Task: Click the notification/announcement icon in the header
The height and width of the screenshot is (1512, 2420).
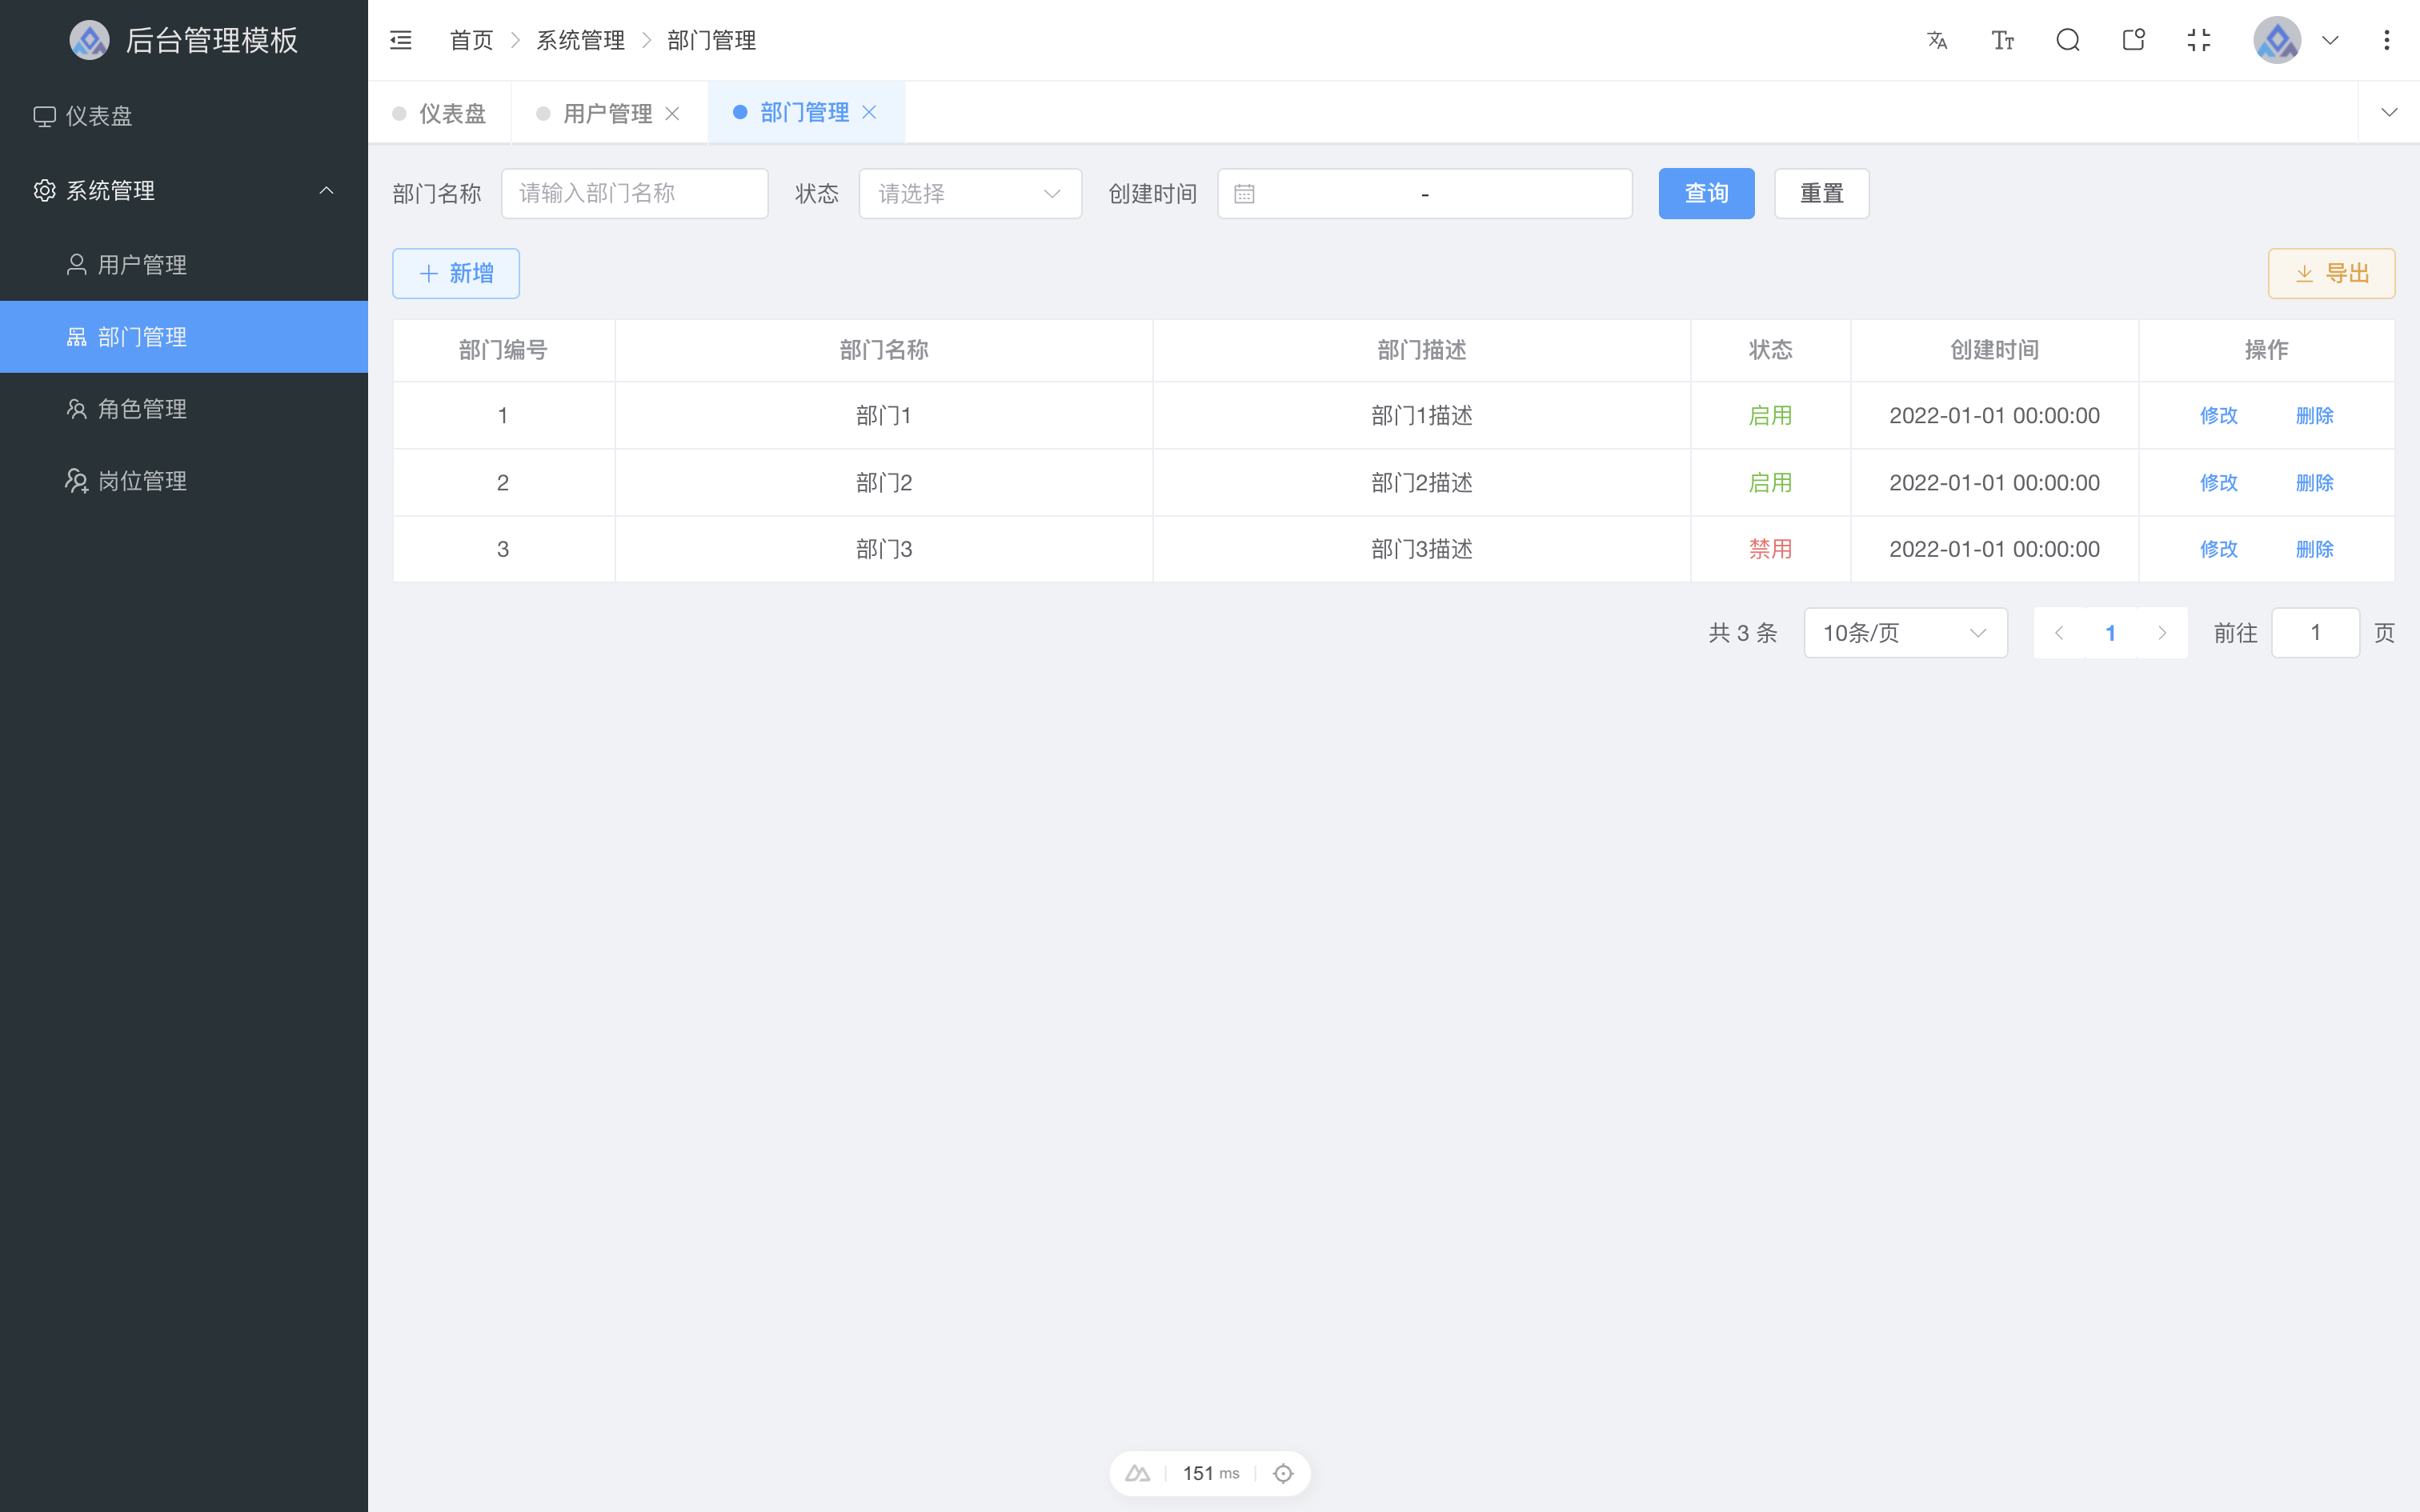Action: point(2133,40)
